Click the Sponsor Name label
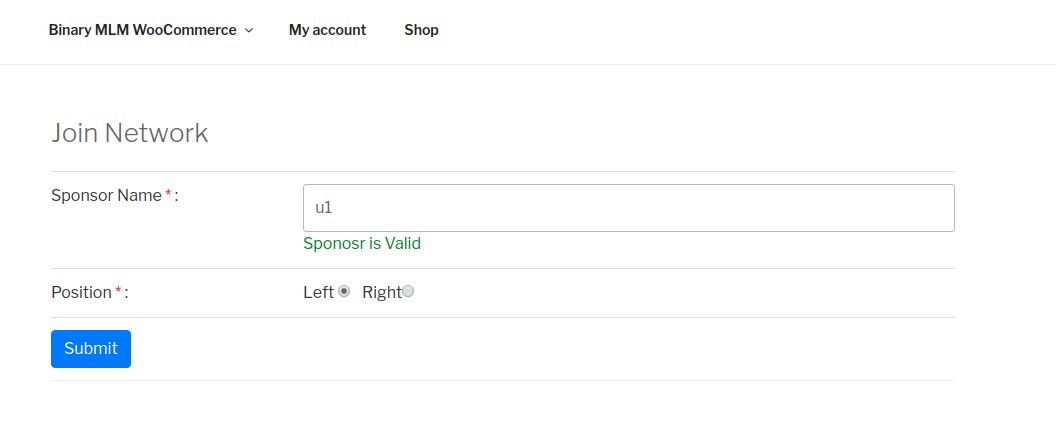The height and width of the screenshot is (431, 1056). point(106,196)
